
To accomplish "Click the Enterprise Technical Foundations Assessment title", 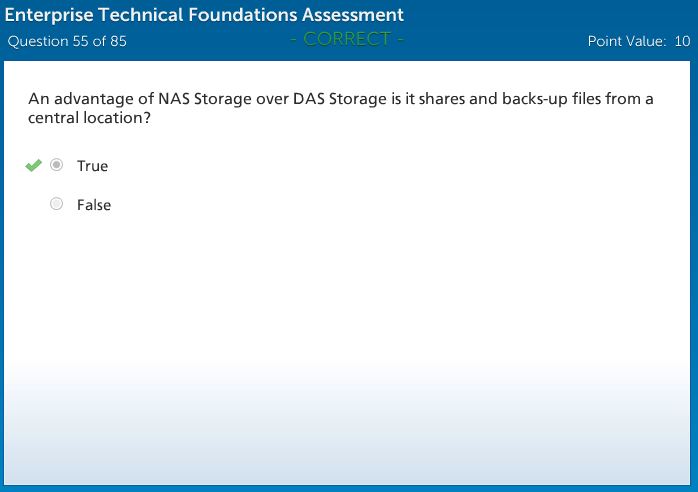I will [x=205, y=15].
